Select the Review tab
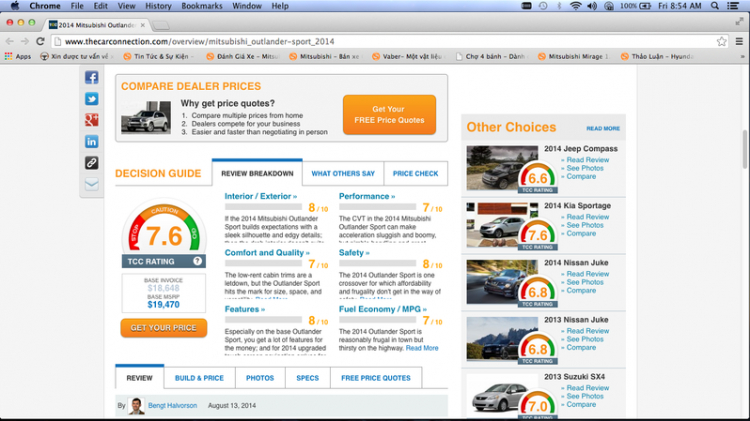 (139, 377)
